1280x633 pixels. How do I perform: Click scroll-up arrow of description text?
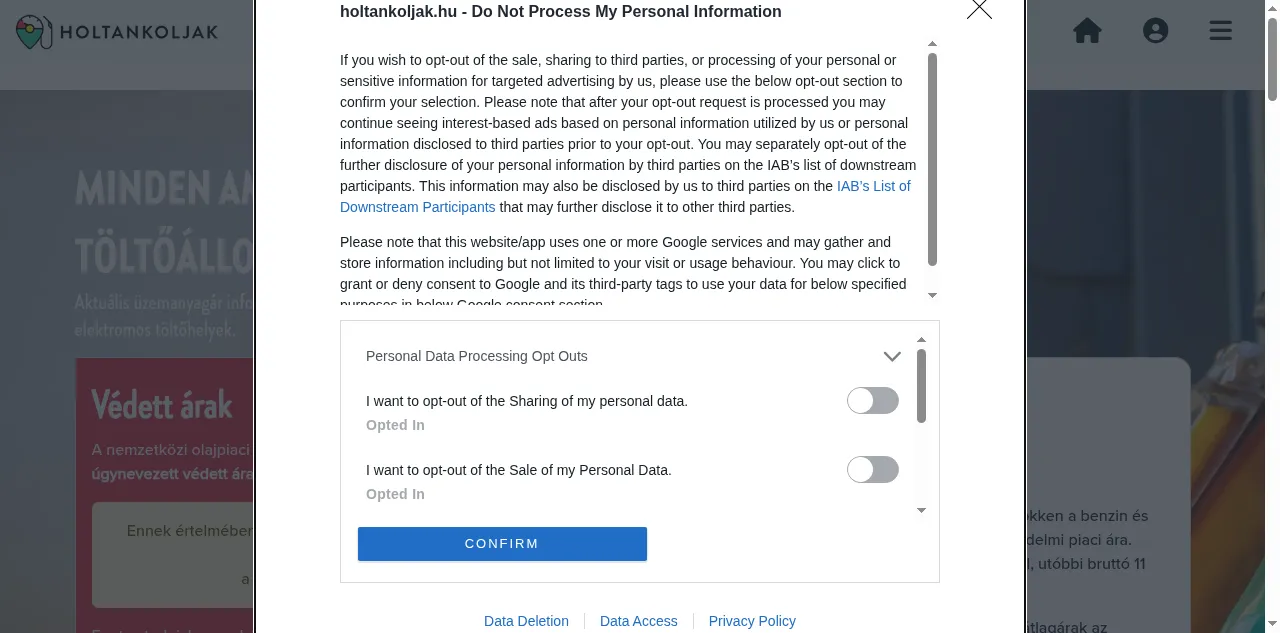[933, 44]
